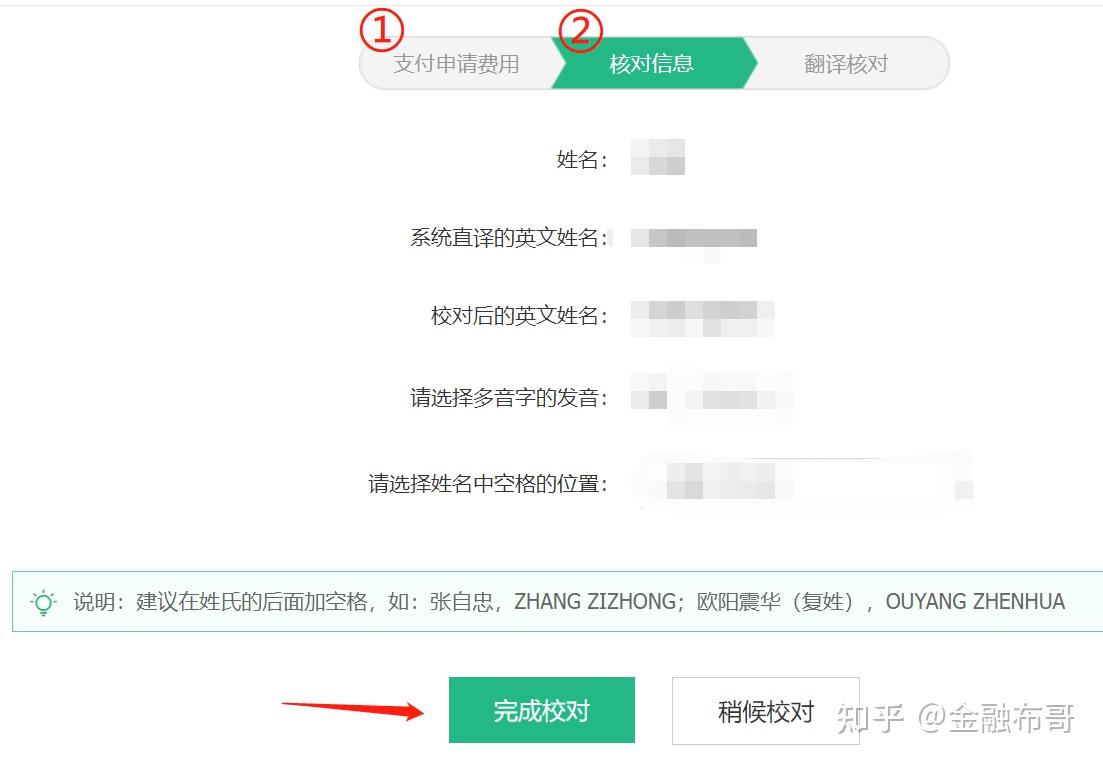Open the 请选择姓名中空格的位置 dropdown
Viewport: 1103px width, 765px height.
tap(803, 482)
